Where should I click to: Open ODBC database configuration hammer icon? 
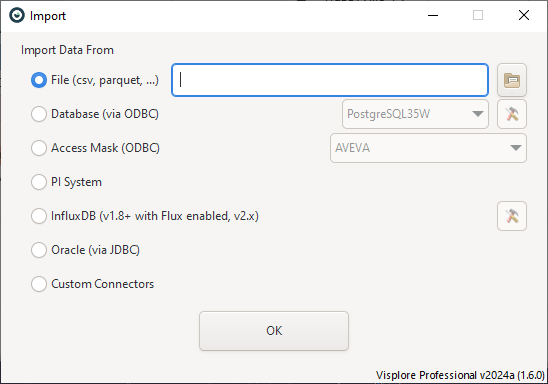pyautogui.click(x=512, y=114)
